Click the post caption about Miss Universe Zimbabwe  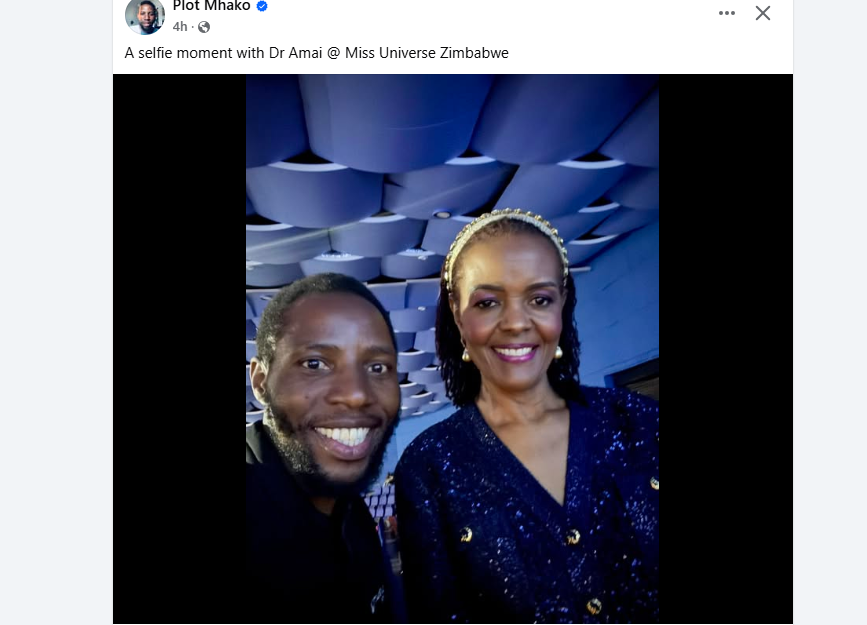pyautogui.click(x=316, y=53)
